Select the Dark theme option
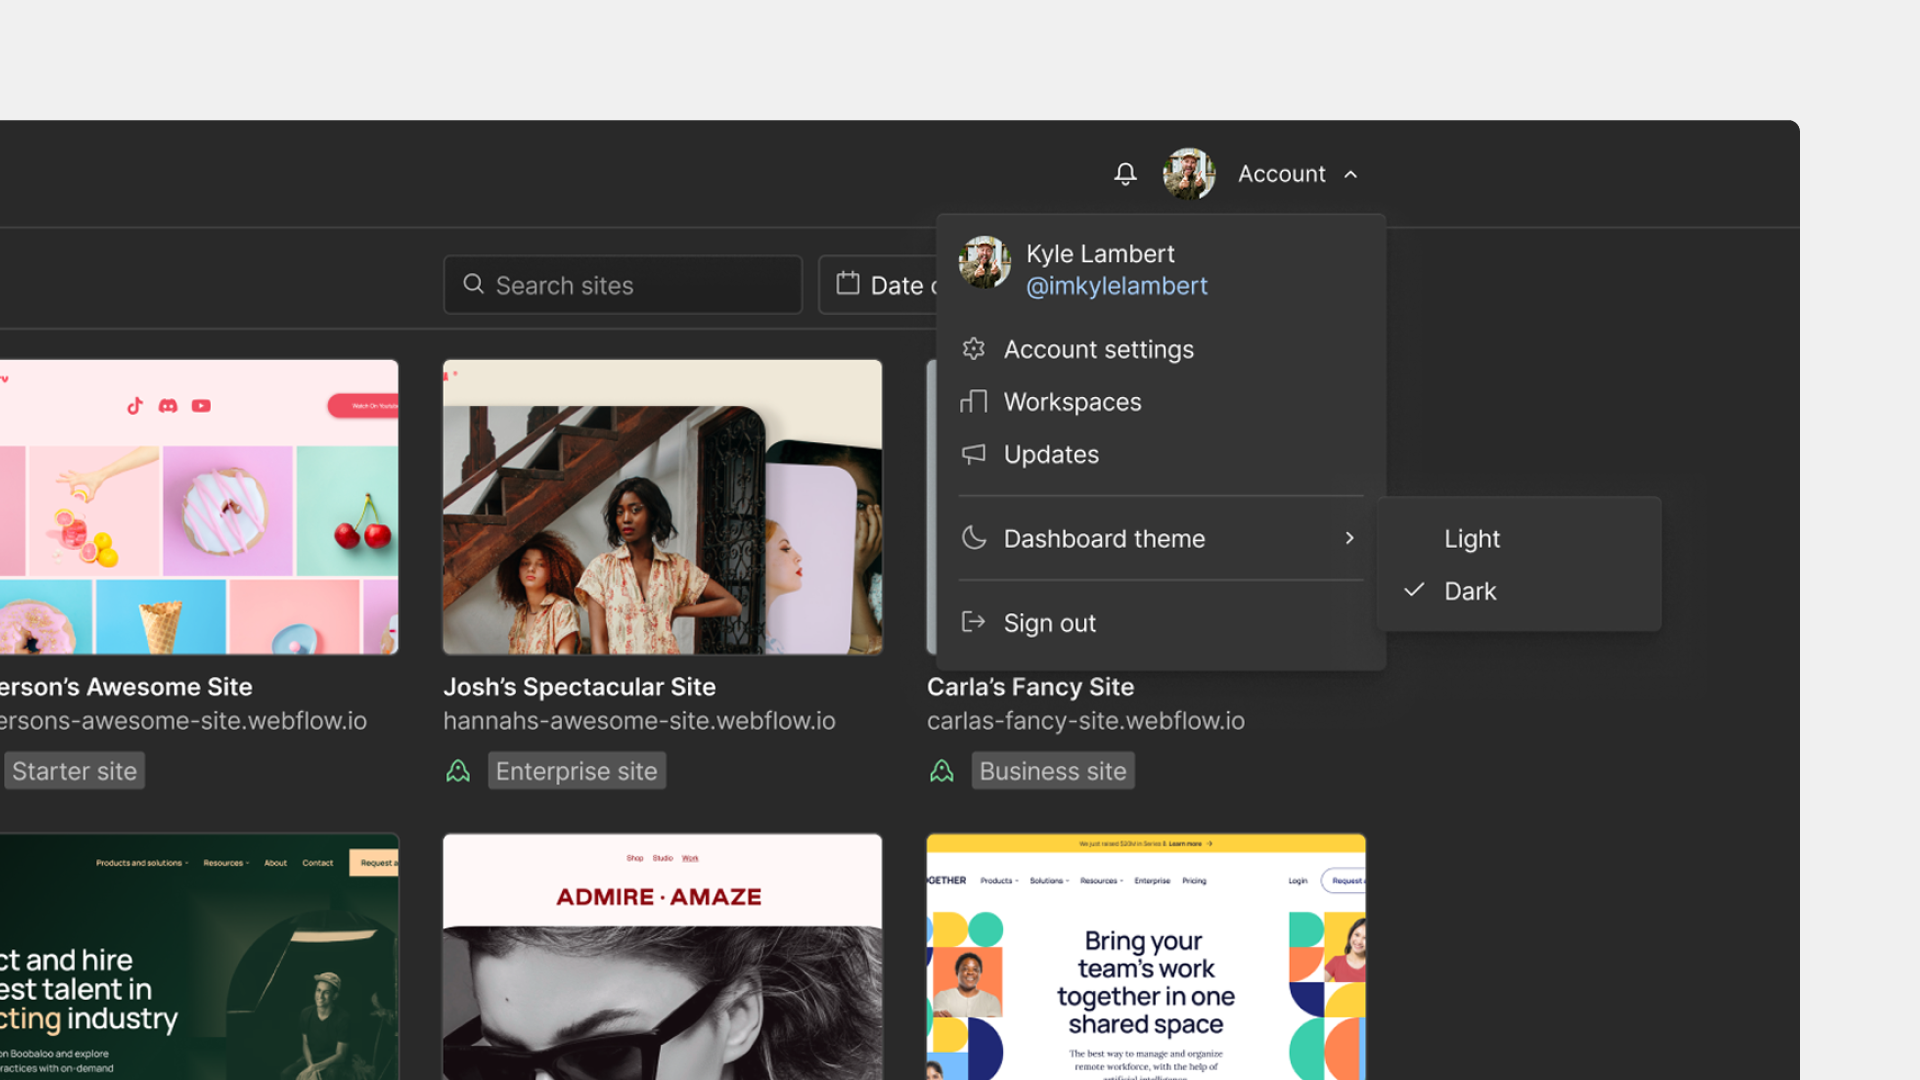This screenshot has height=1080, width=1920. pyautogui.click(x=1470, y=590)
